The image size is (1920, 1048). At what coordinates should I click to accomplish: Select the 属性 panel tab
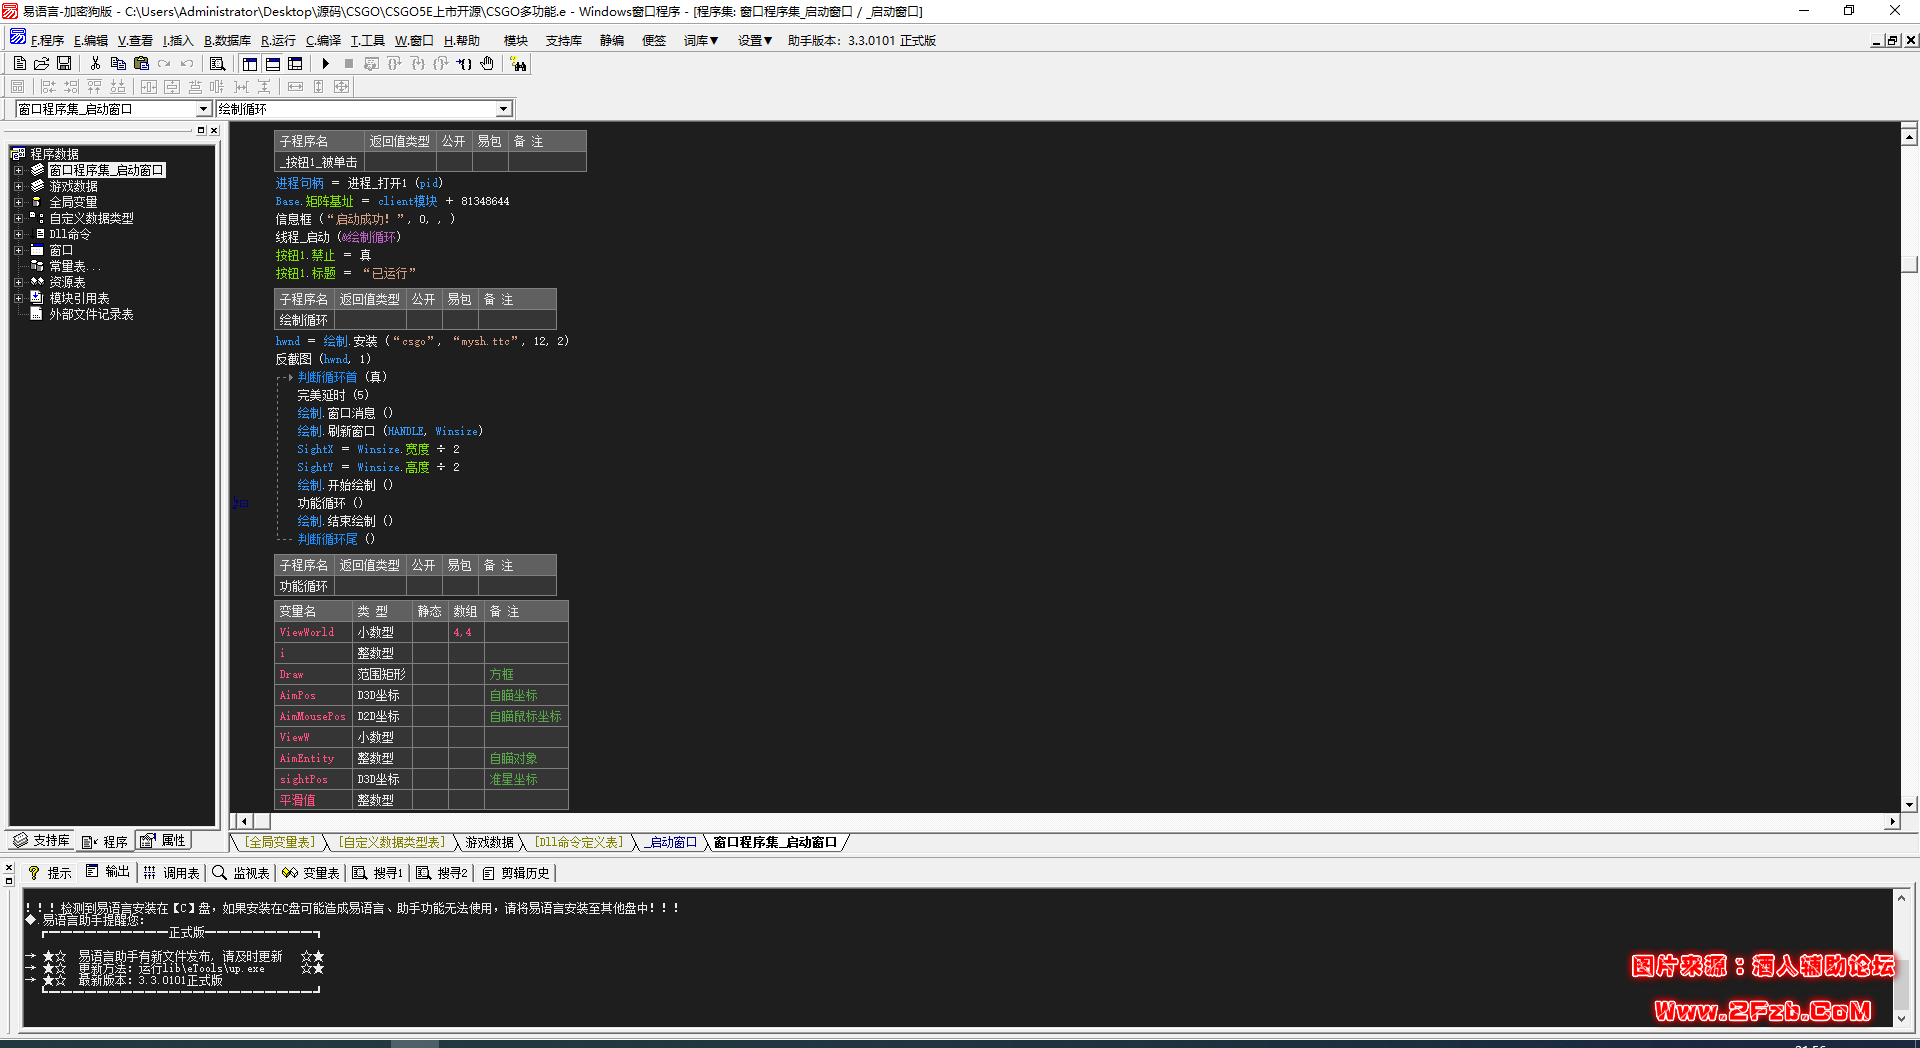(x=164, y=841)
